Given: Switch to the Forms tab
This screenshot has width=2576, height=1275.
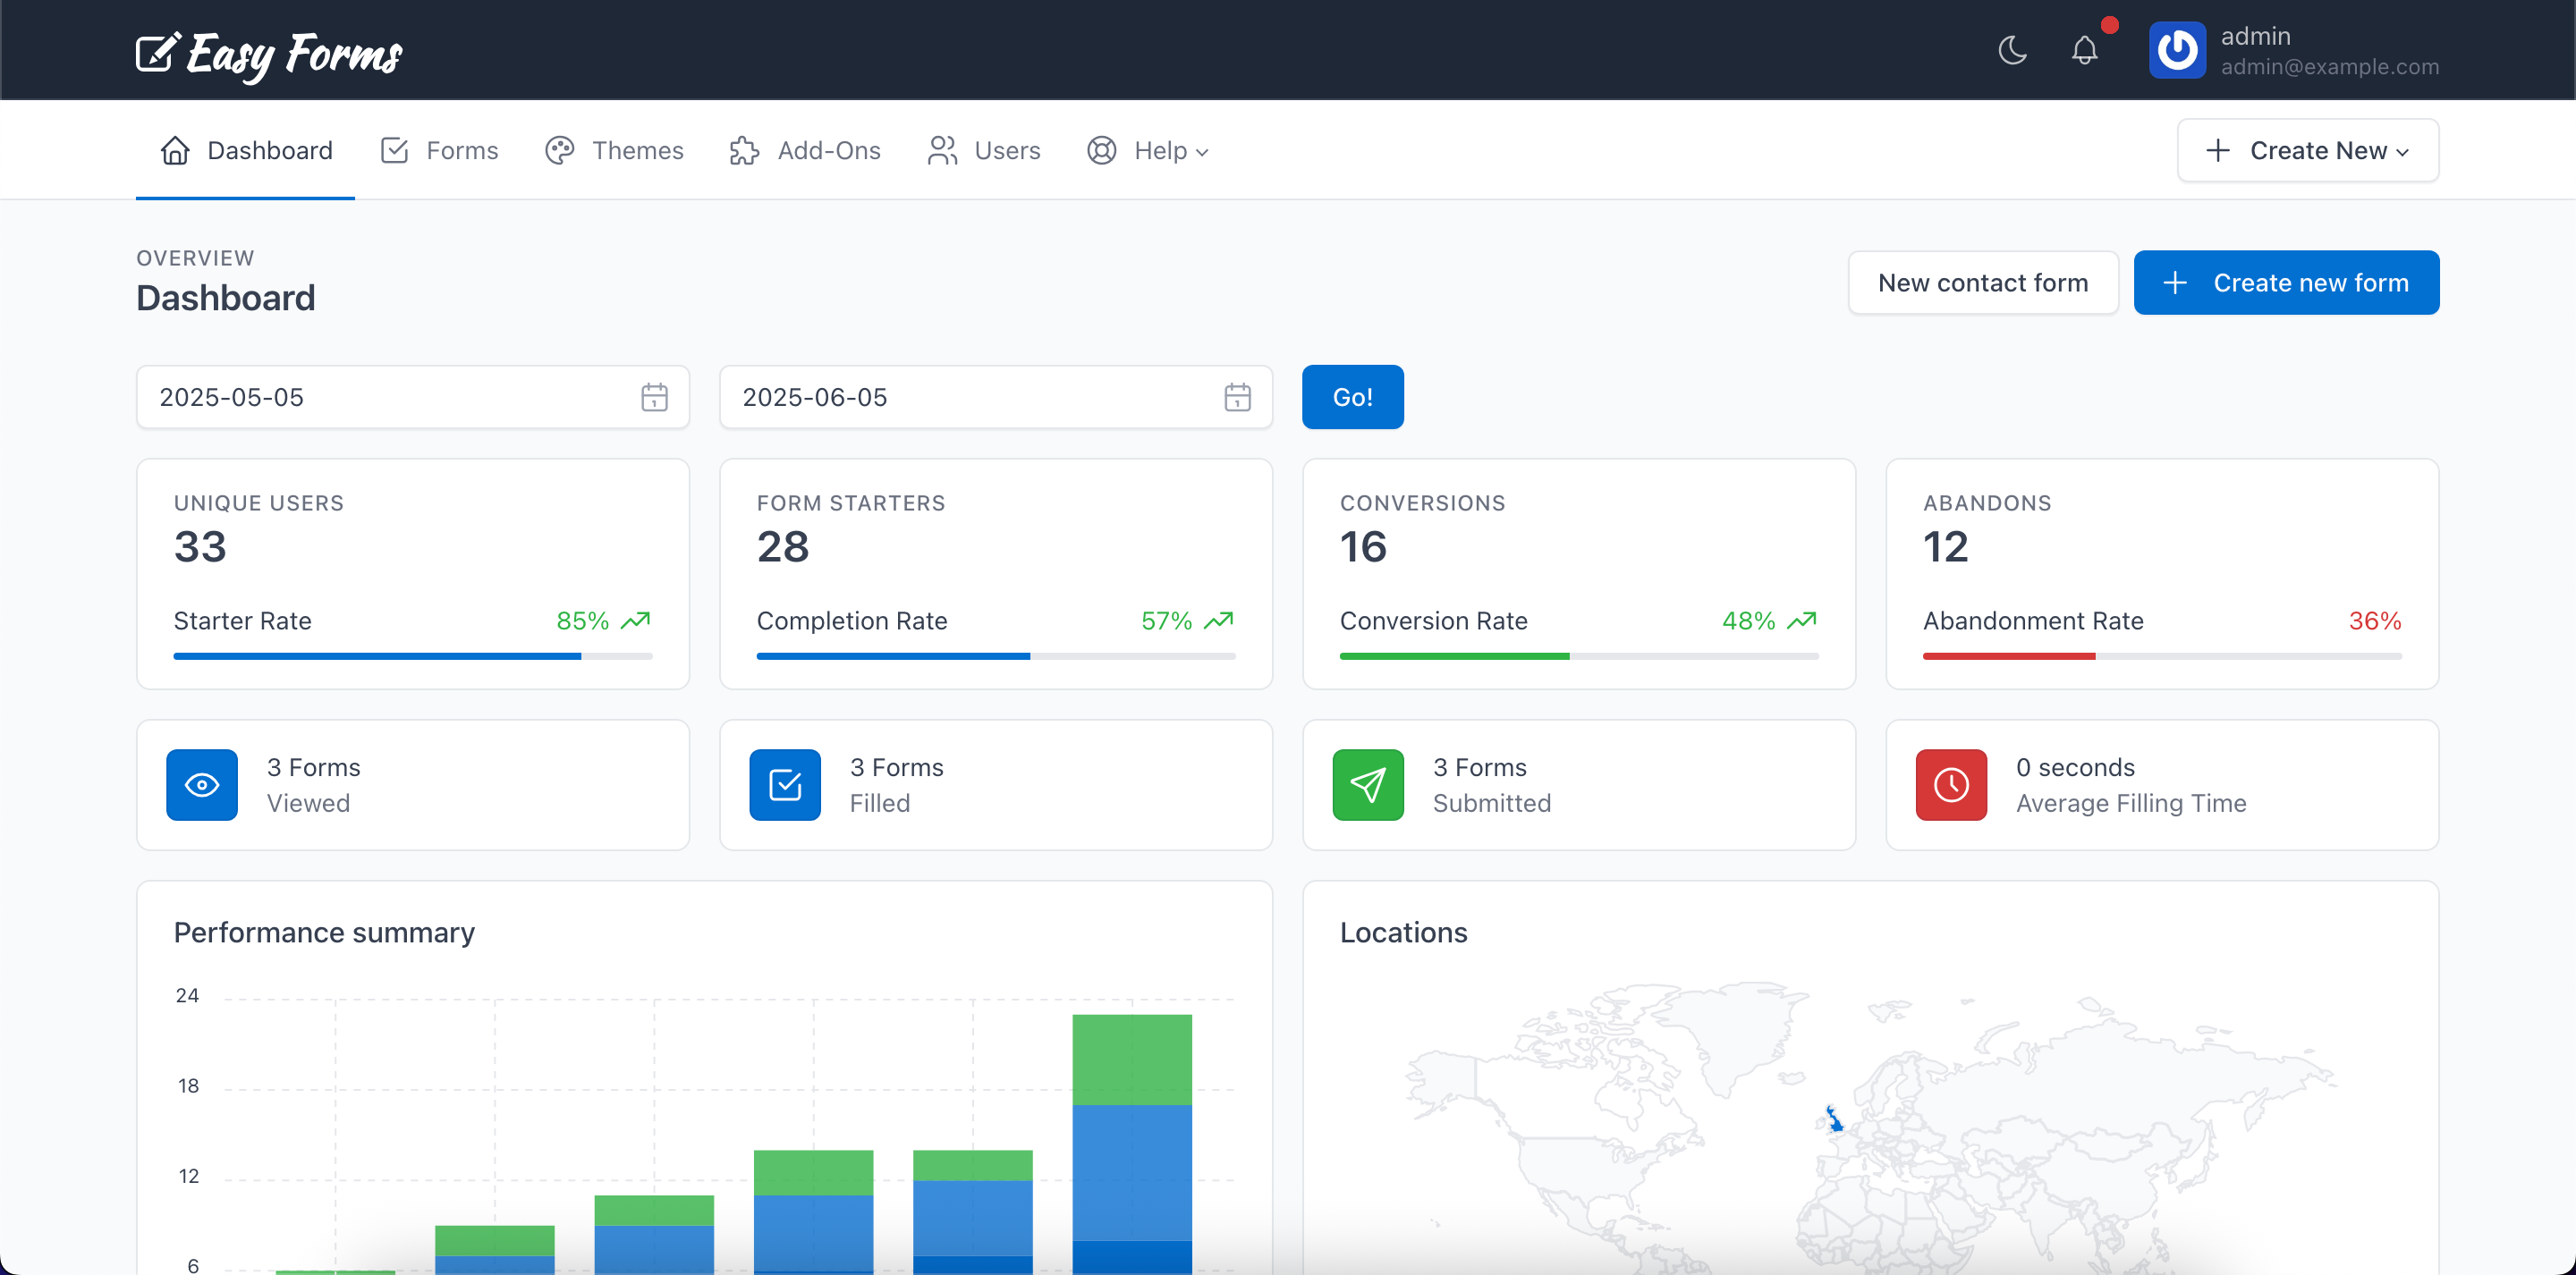Looking at the screenshot, I should [x=439, y=150].
